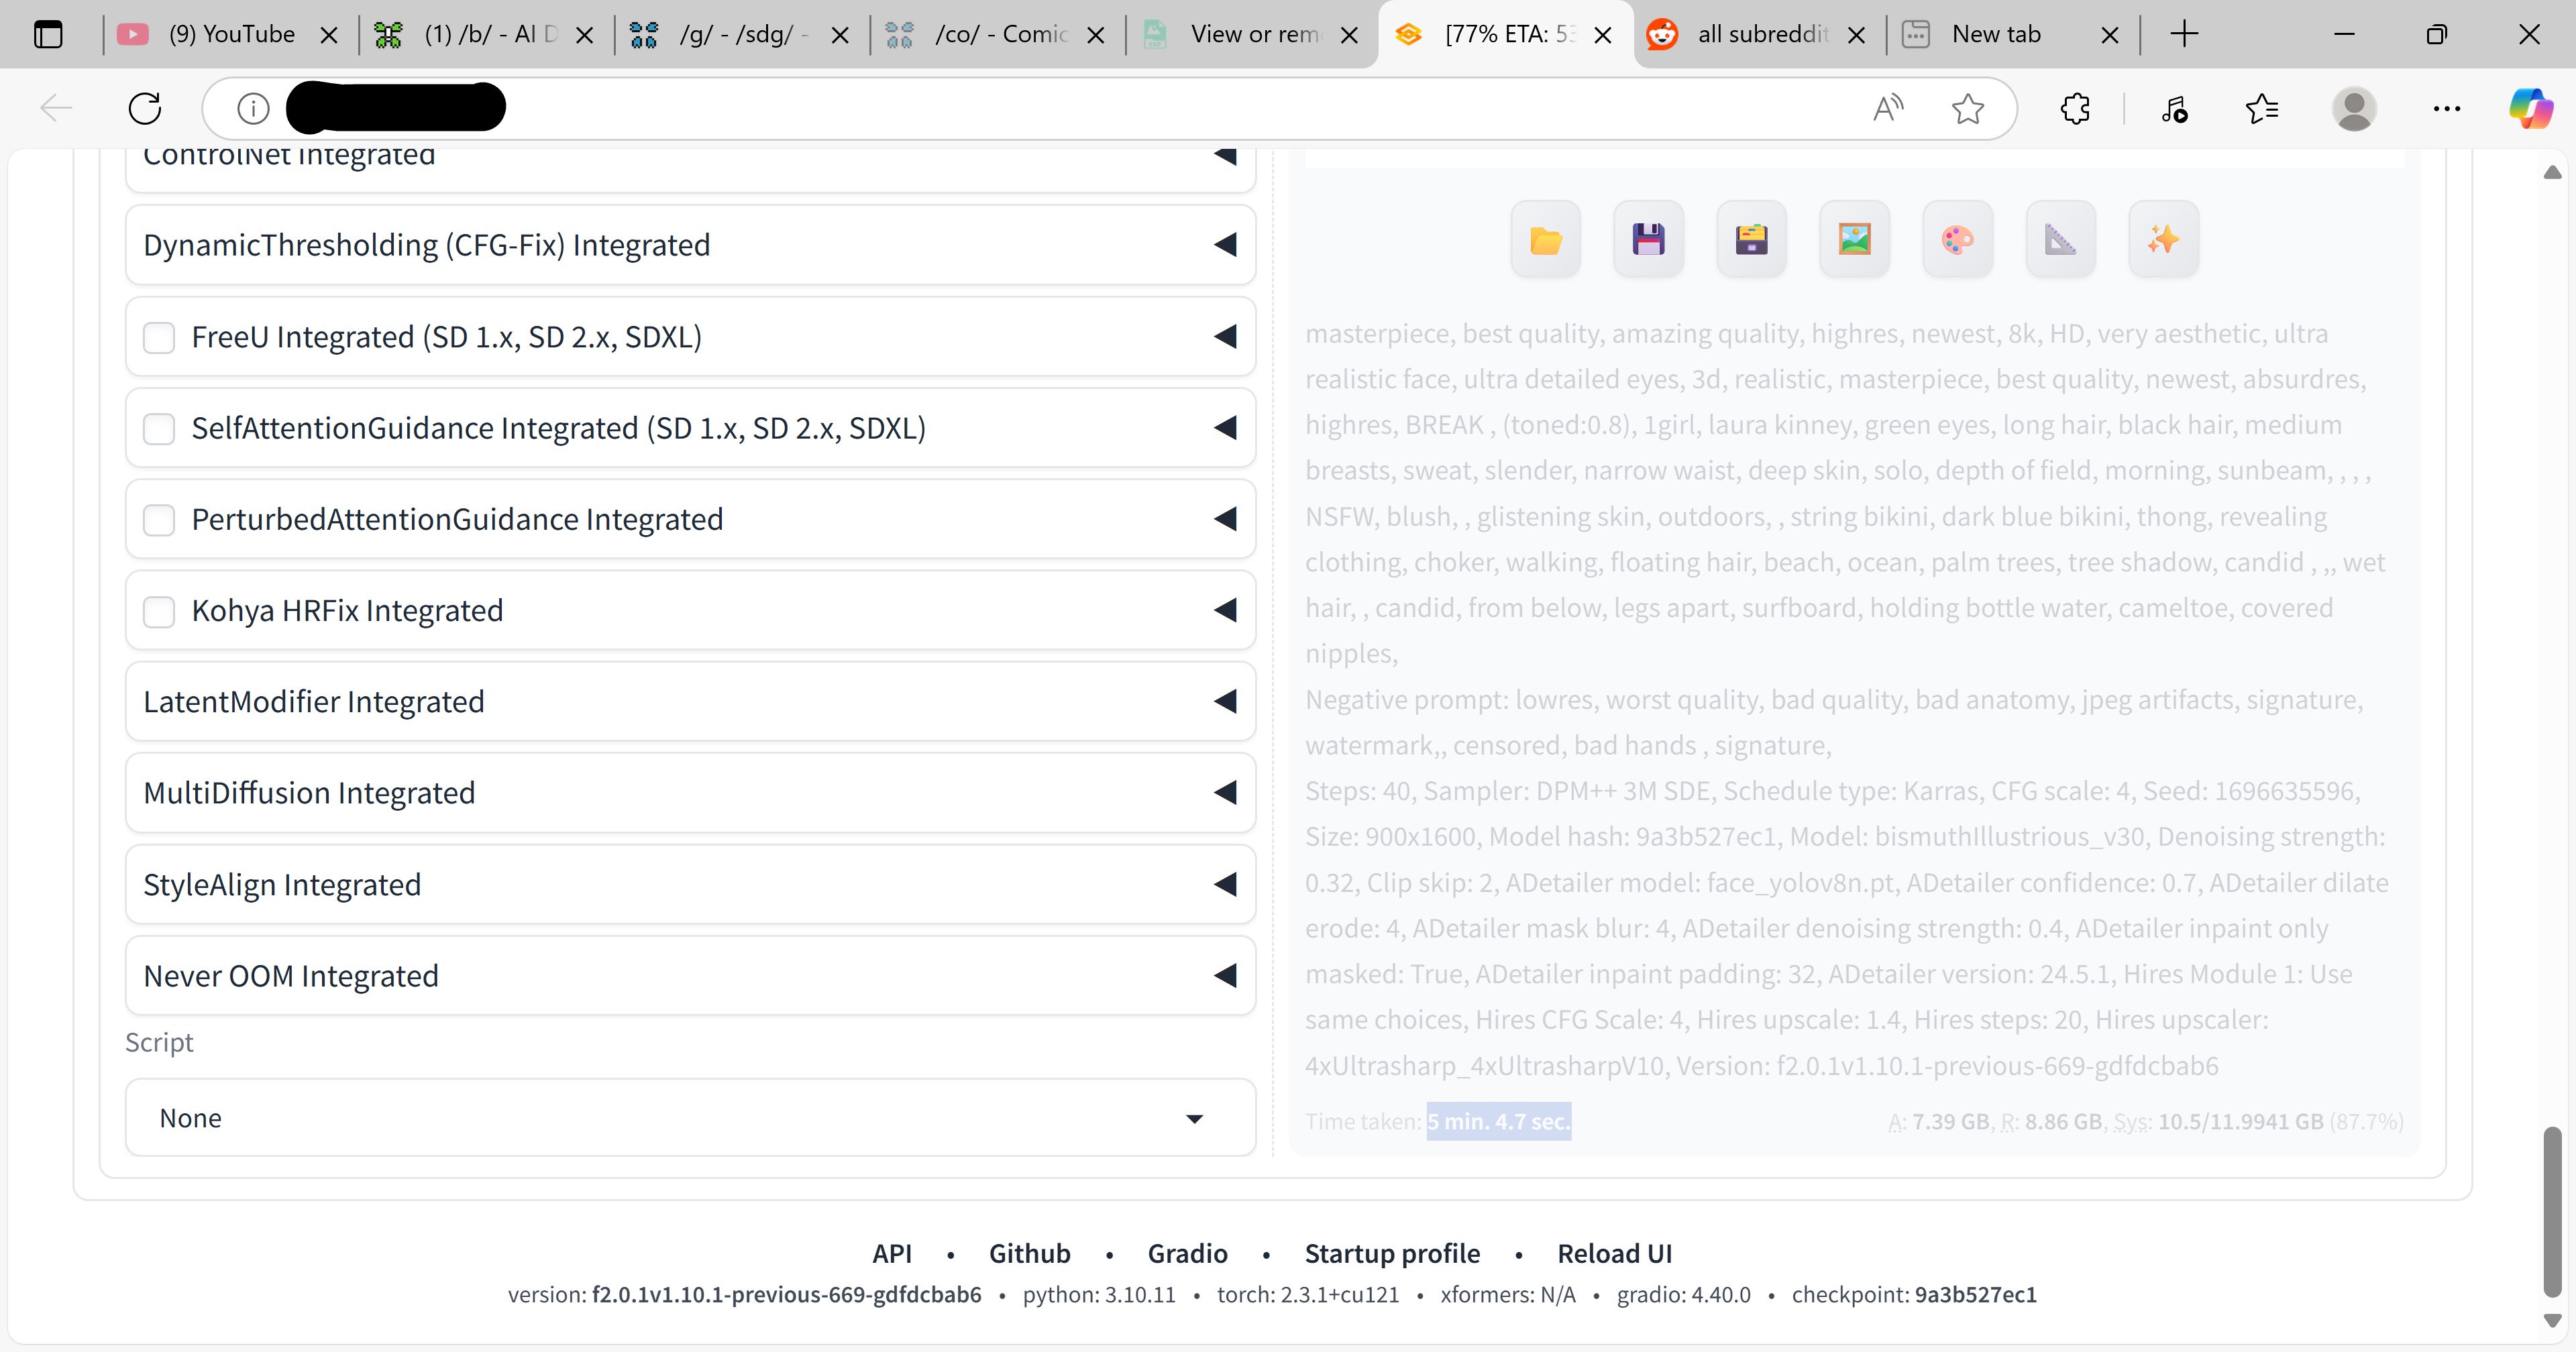Open the Gradio footer link
Screen dimensions: 2576x1352
[x=1187, y=1254]
